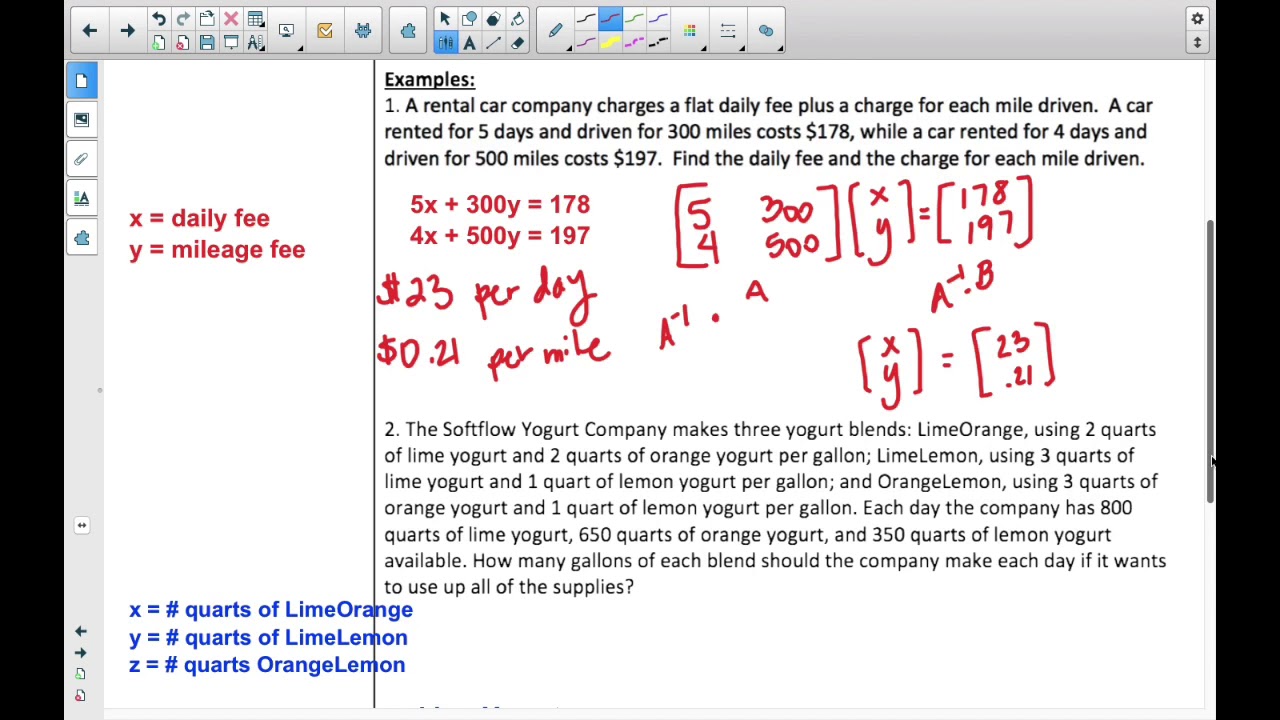Redo the last undone action

click(183, 19)
